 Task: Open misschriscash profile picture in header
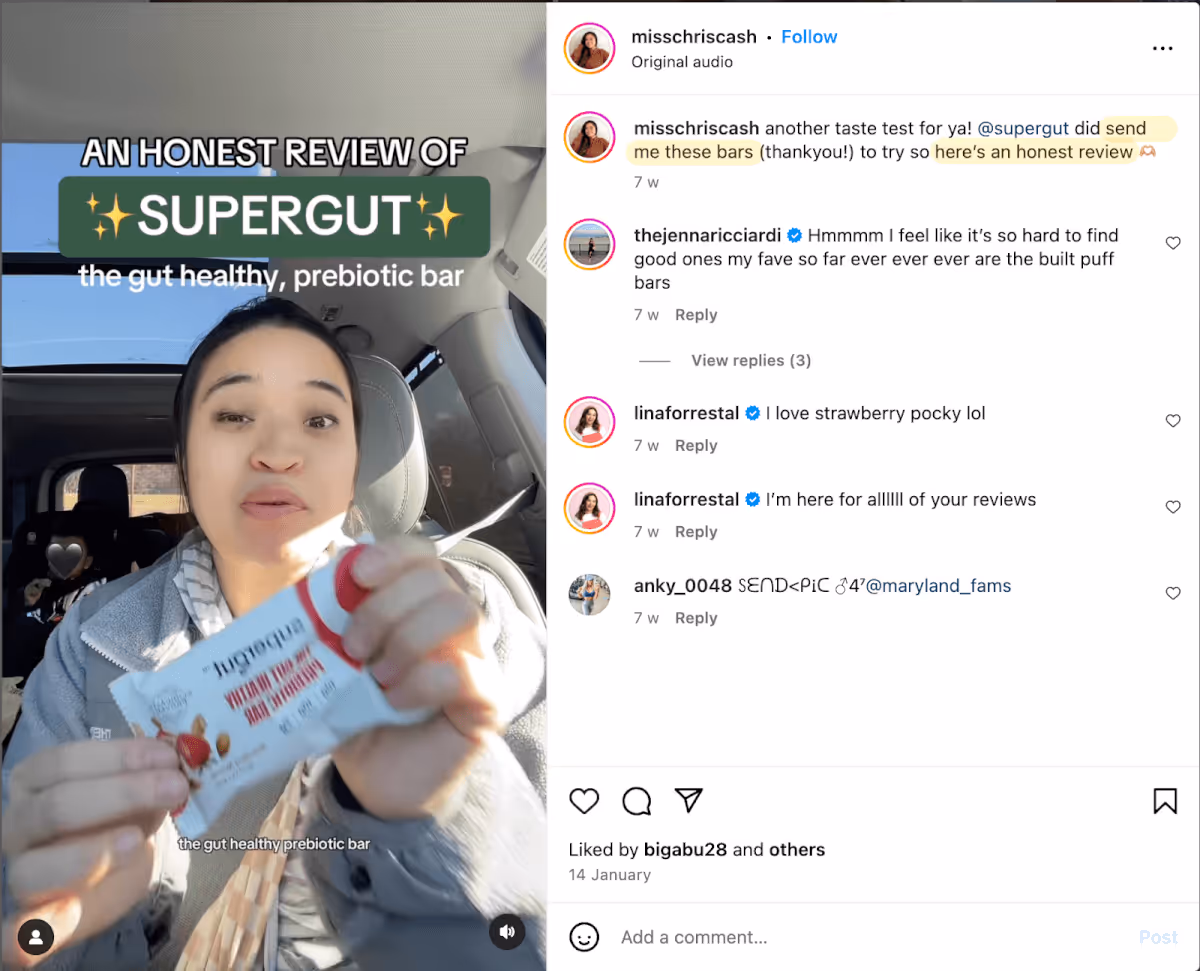click(x=590, y=48)
